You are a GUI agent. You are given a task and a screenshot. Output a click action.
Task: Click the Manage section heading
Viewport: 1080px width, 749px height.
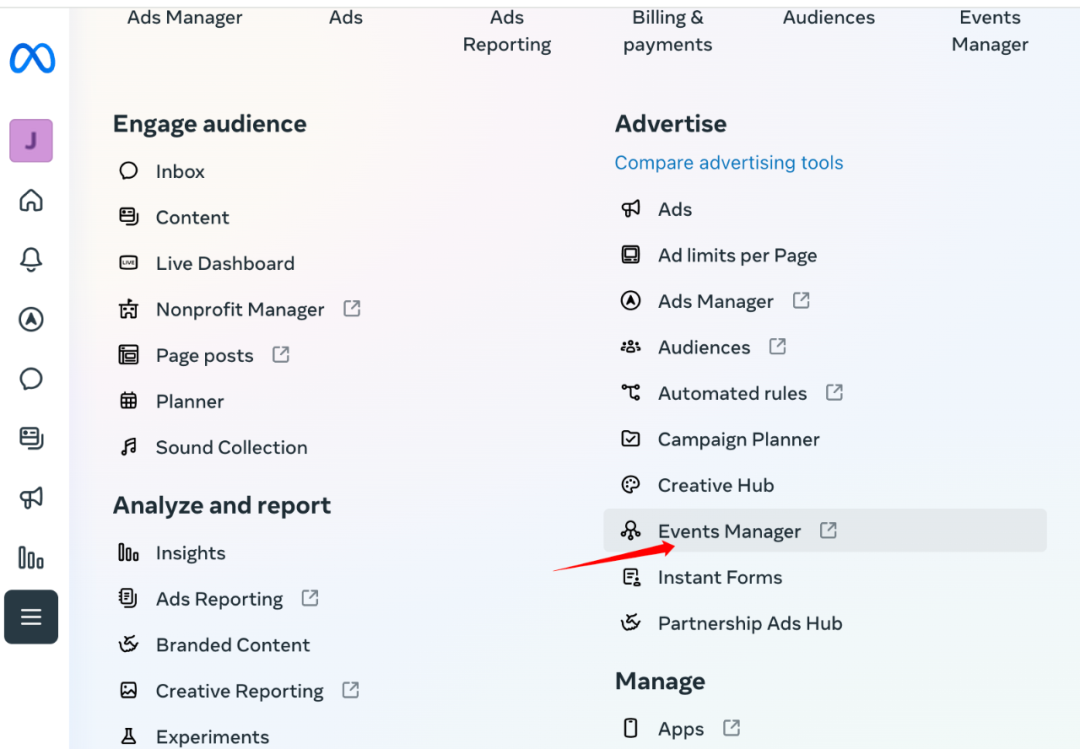click(x=660, y=681)
